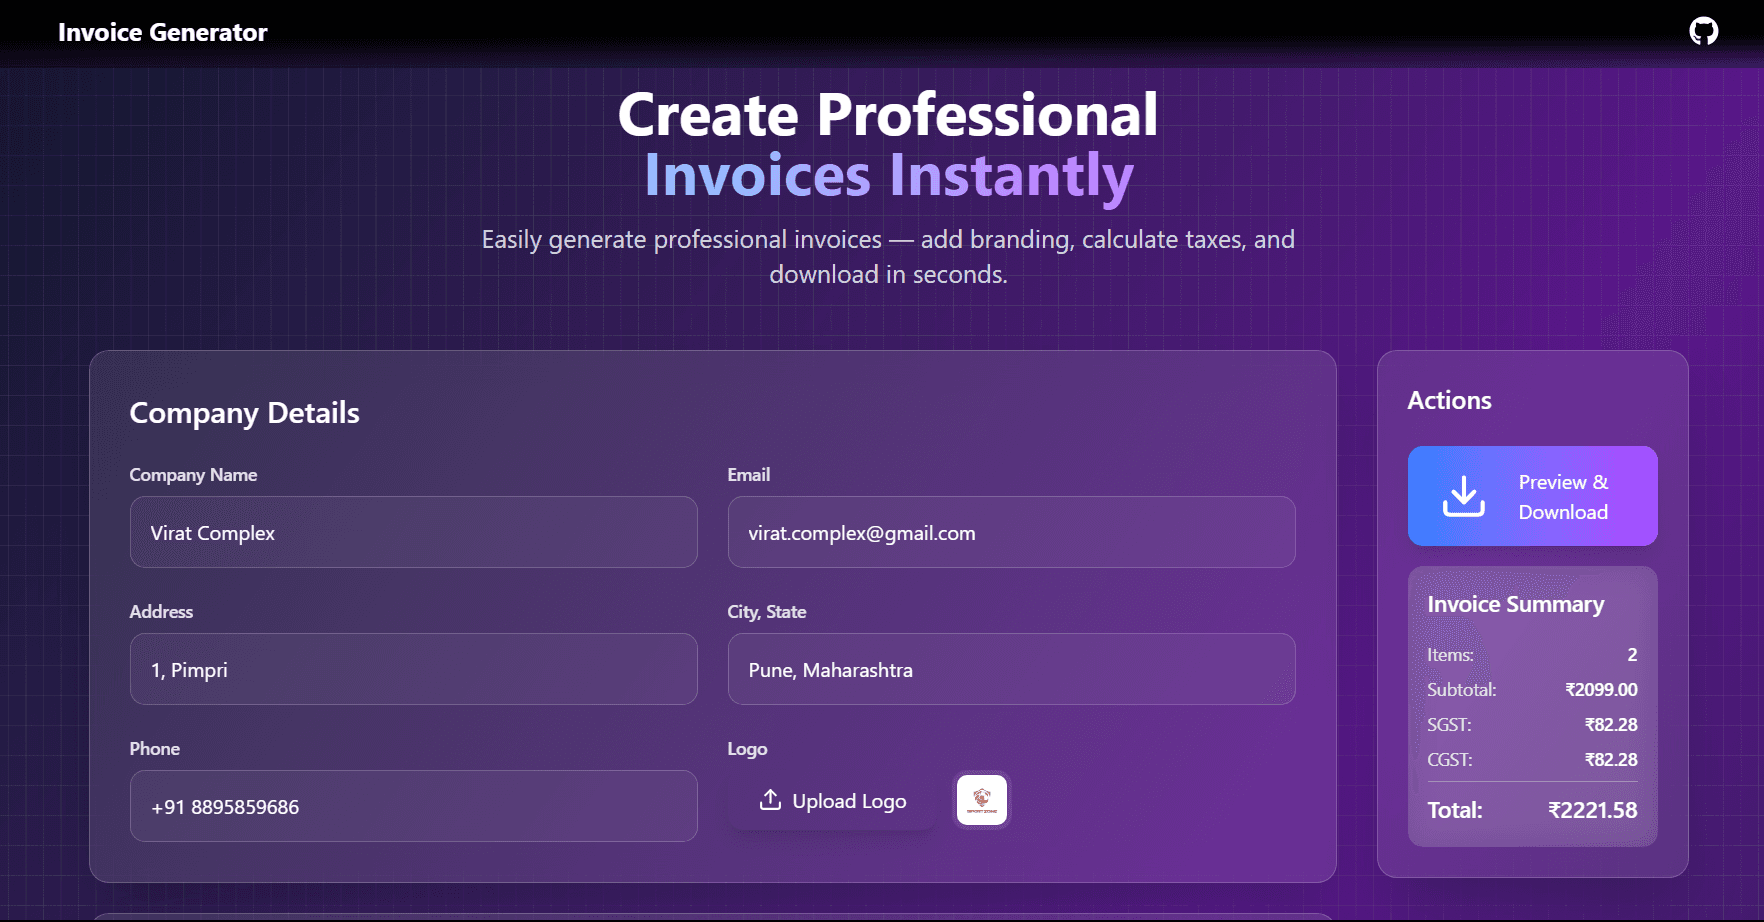Image resolution: width=1764 pixels, height=922 pixels.
Task: Click the Subtotal value ₹2099.00
Action: [1601, 689]
